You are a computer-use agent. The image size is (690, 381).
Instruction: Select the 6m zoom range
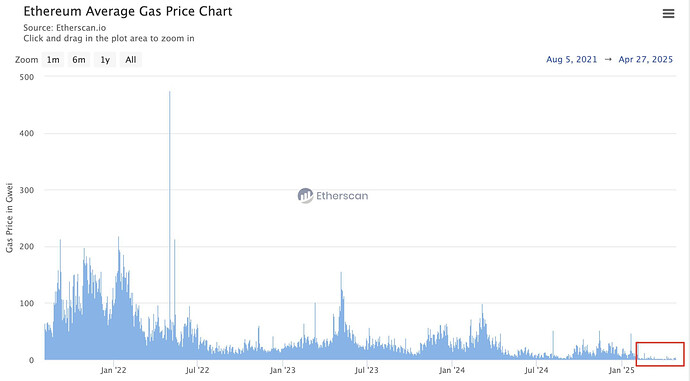click(79, 60)
